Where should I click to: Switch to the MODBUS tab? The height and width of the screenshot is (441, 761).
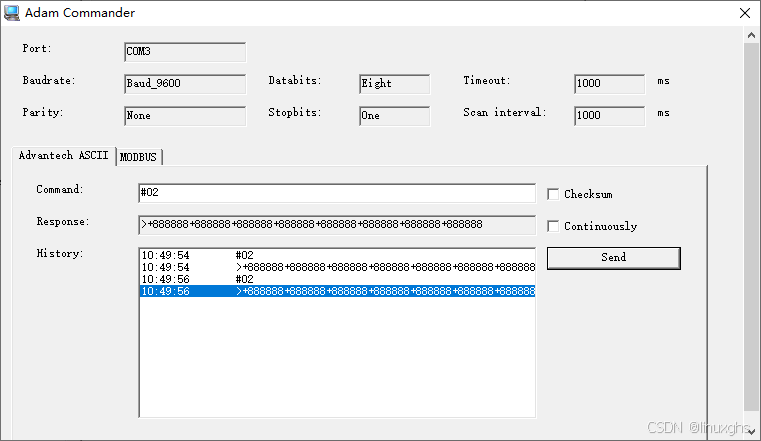point(138,157)
